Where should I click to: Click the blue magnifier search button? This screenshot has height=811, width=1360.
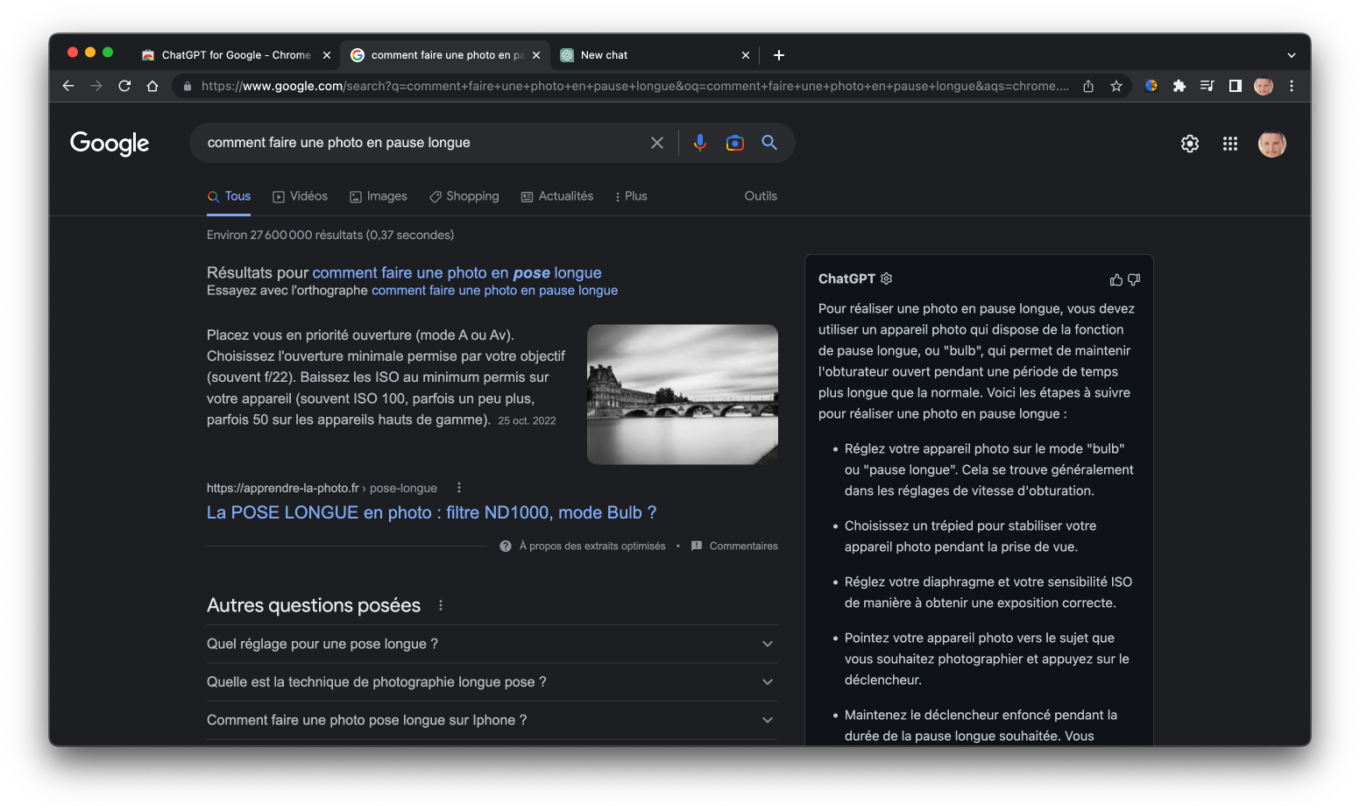point(769,143)
